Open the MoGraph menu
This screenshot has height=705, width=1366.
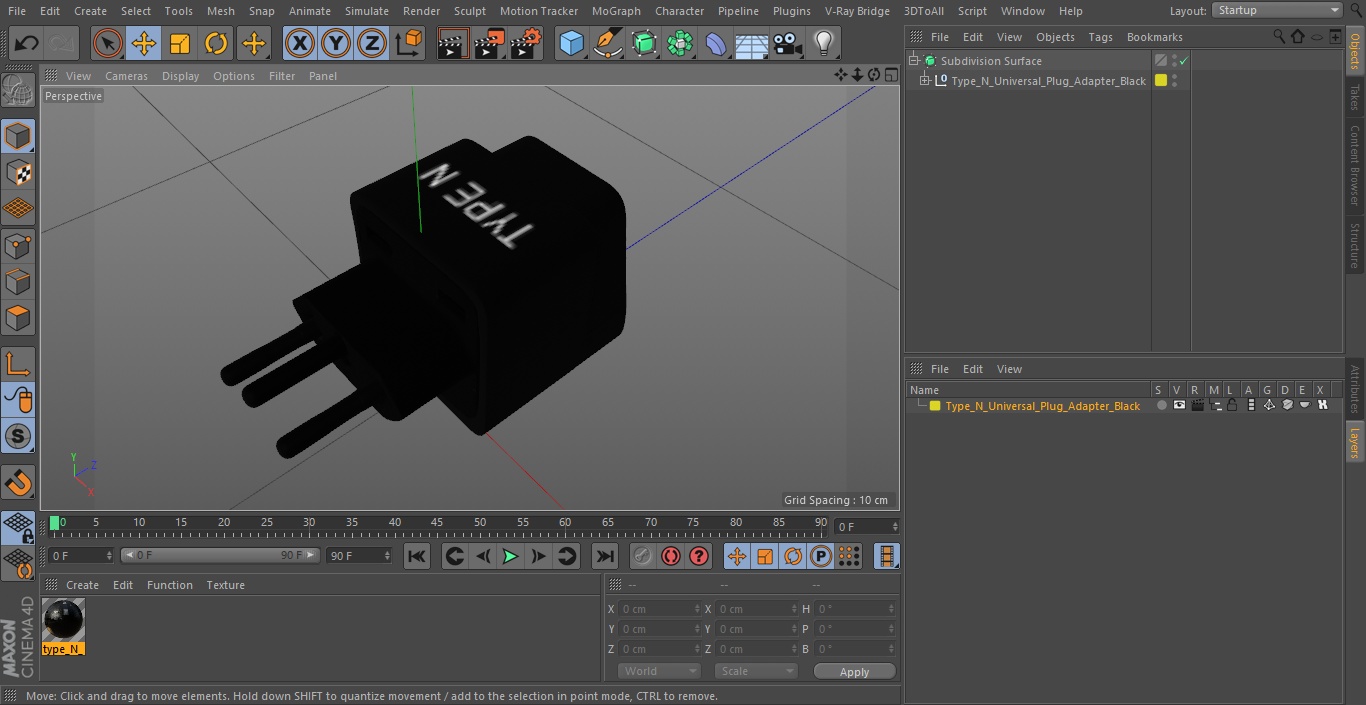point(616,11)
